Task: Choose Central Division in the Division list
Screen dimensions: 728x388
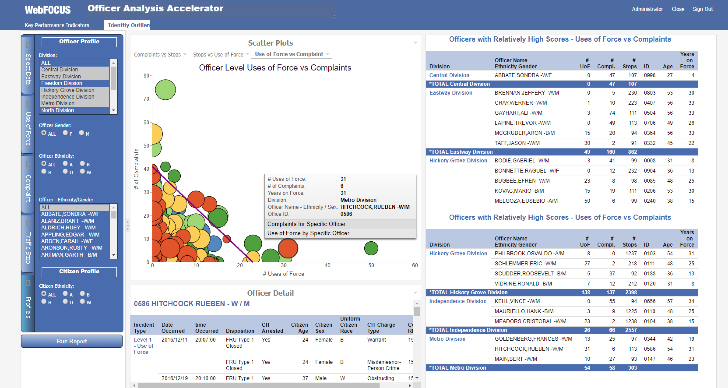Action: 75,70
